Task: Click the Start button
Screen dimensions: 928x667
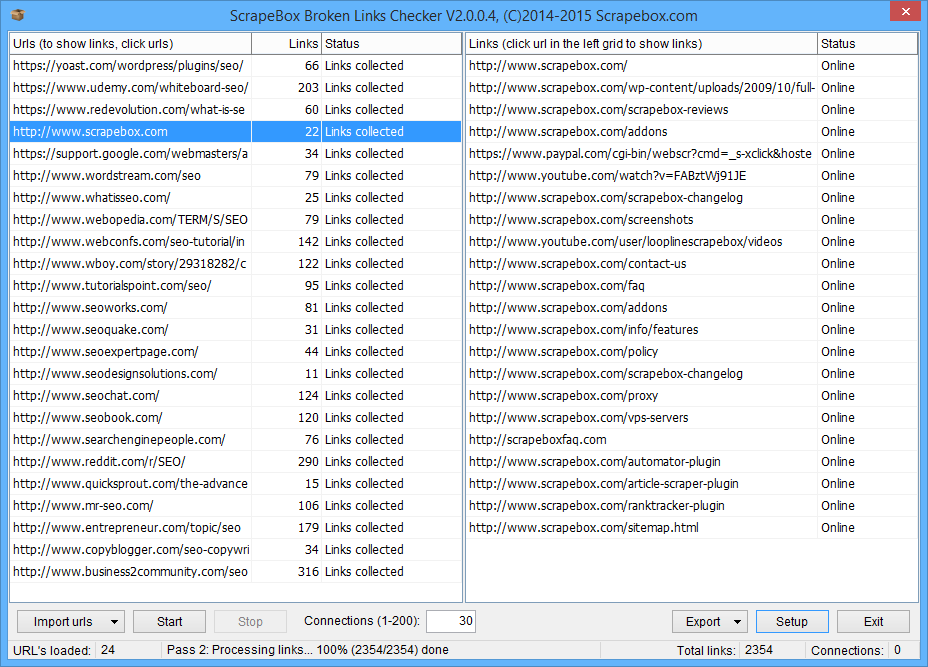Action: (169, 621)
